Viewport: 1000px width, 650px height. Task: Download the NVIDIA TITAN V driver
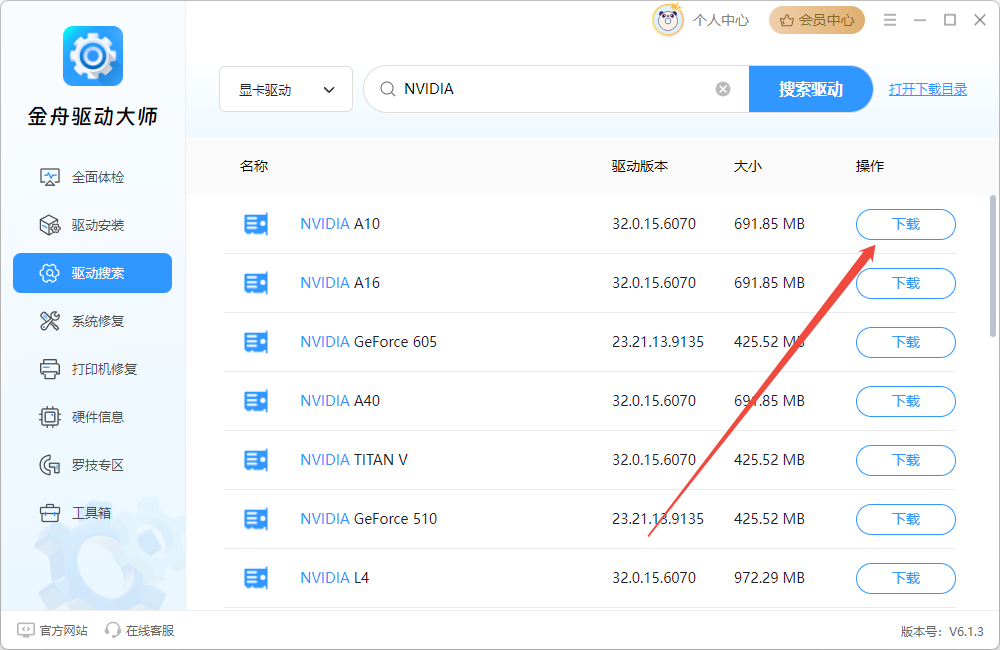click(x=906, y=461)
